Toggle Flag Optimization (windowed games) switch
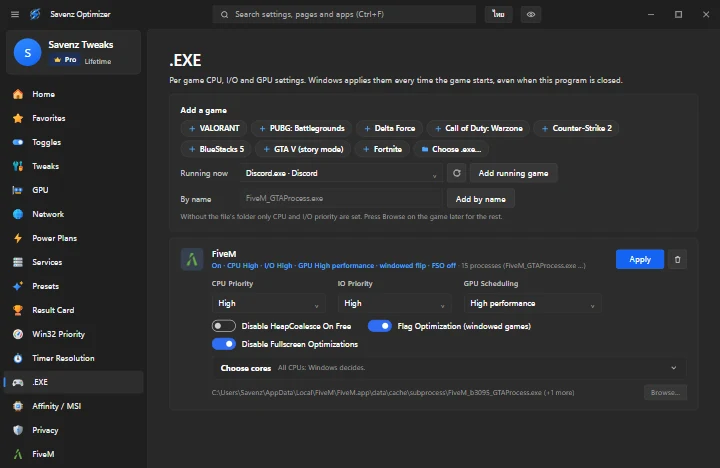This screenshot has width=720, height=468. click(x=380, y=326)
